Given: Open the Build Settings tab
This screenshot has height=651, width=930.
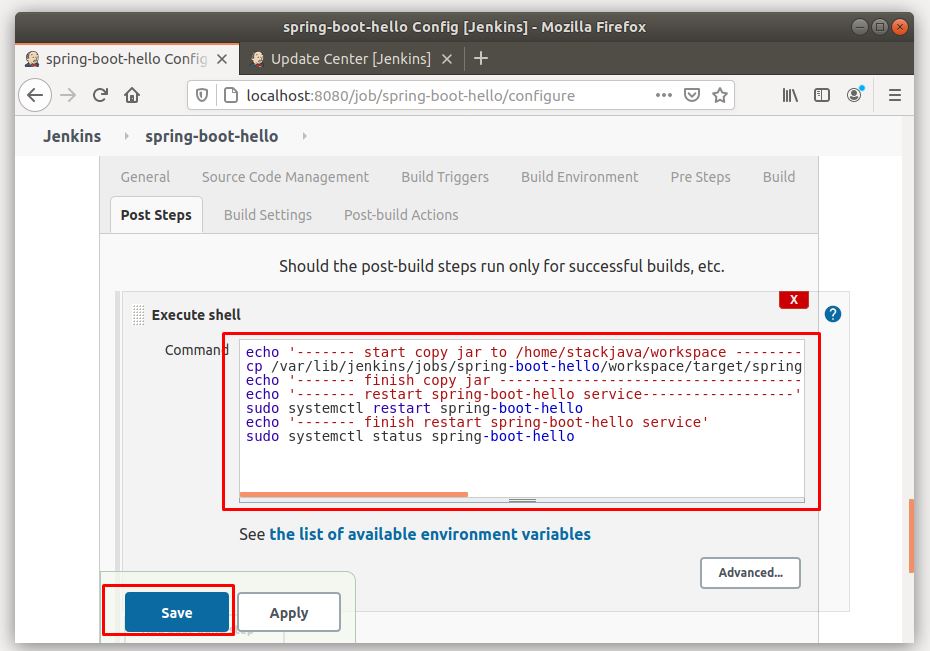Looking at the screenshot, I should [x=267, y=215].
